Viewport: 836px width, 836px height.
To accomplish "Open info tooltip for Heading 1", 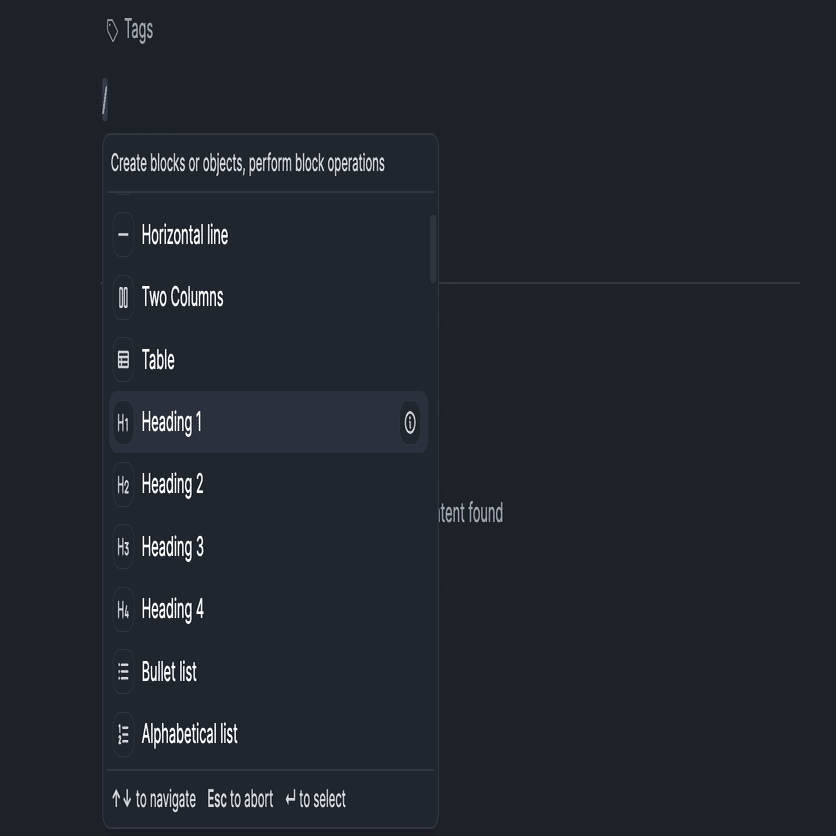I will [x=409, y=423].
